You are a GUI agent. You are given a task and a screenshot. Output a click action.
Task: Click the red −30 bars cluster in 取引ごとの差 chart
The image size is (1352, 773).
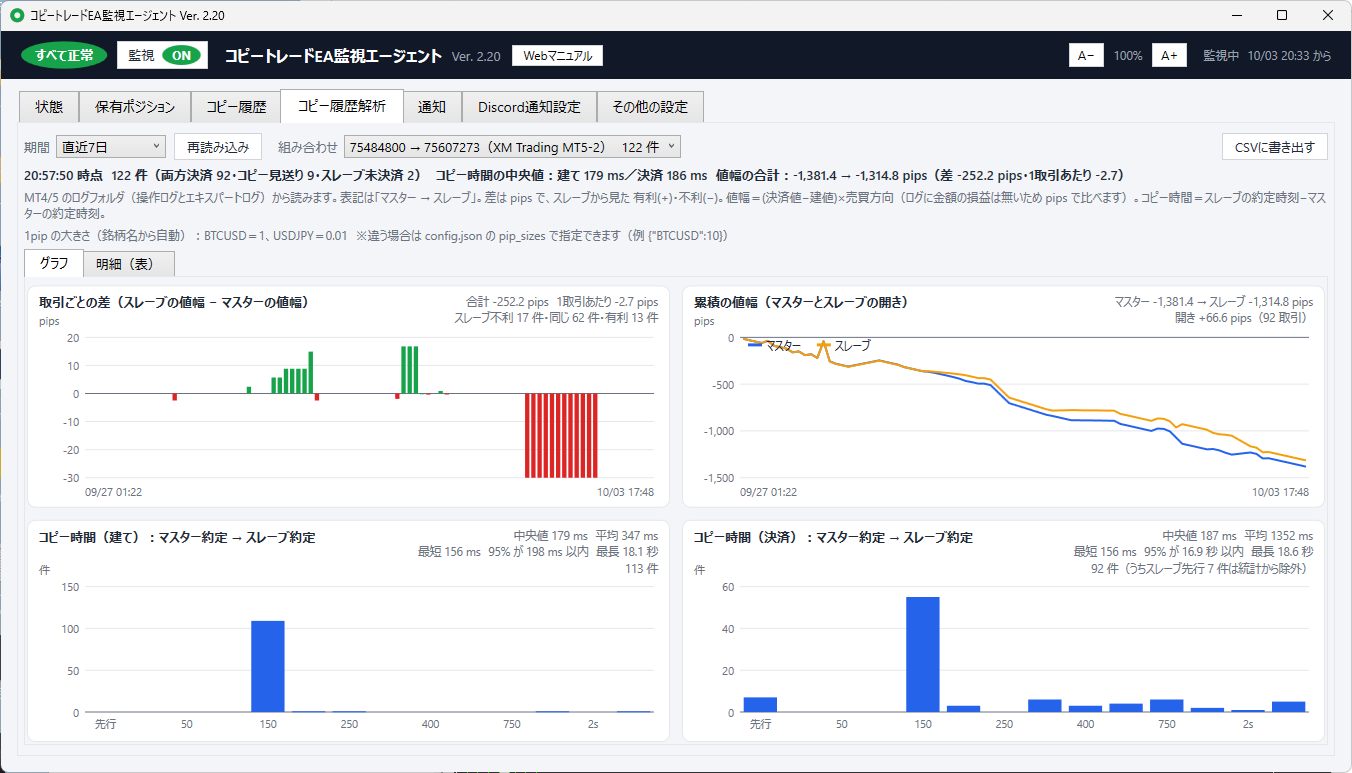pos(561,435)
